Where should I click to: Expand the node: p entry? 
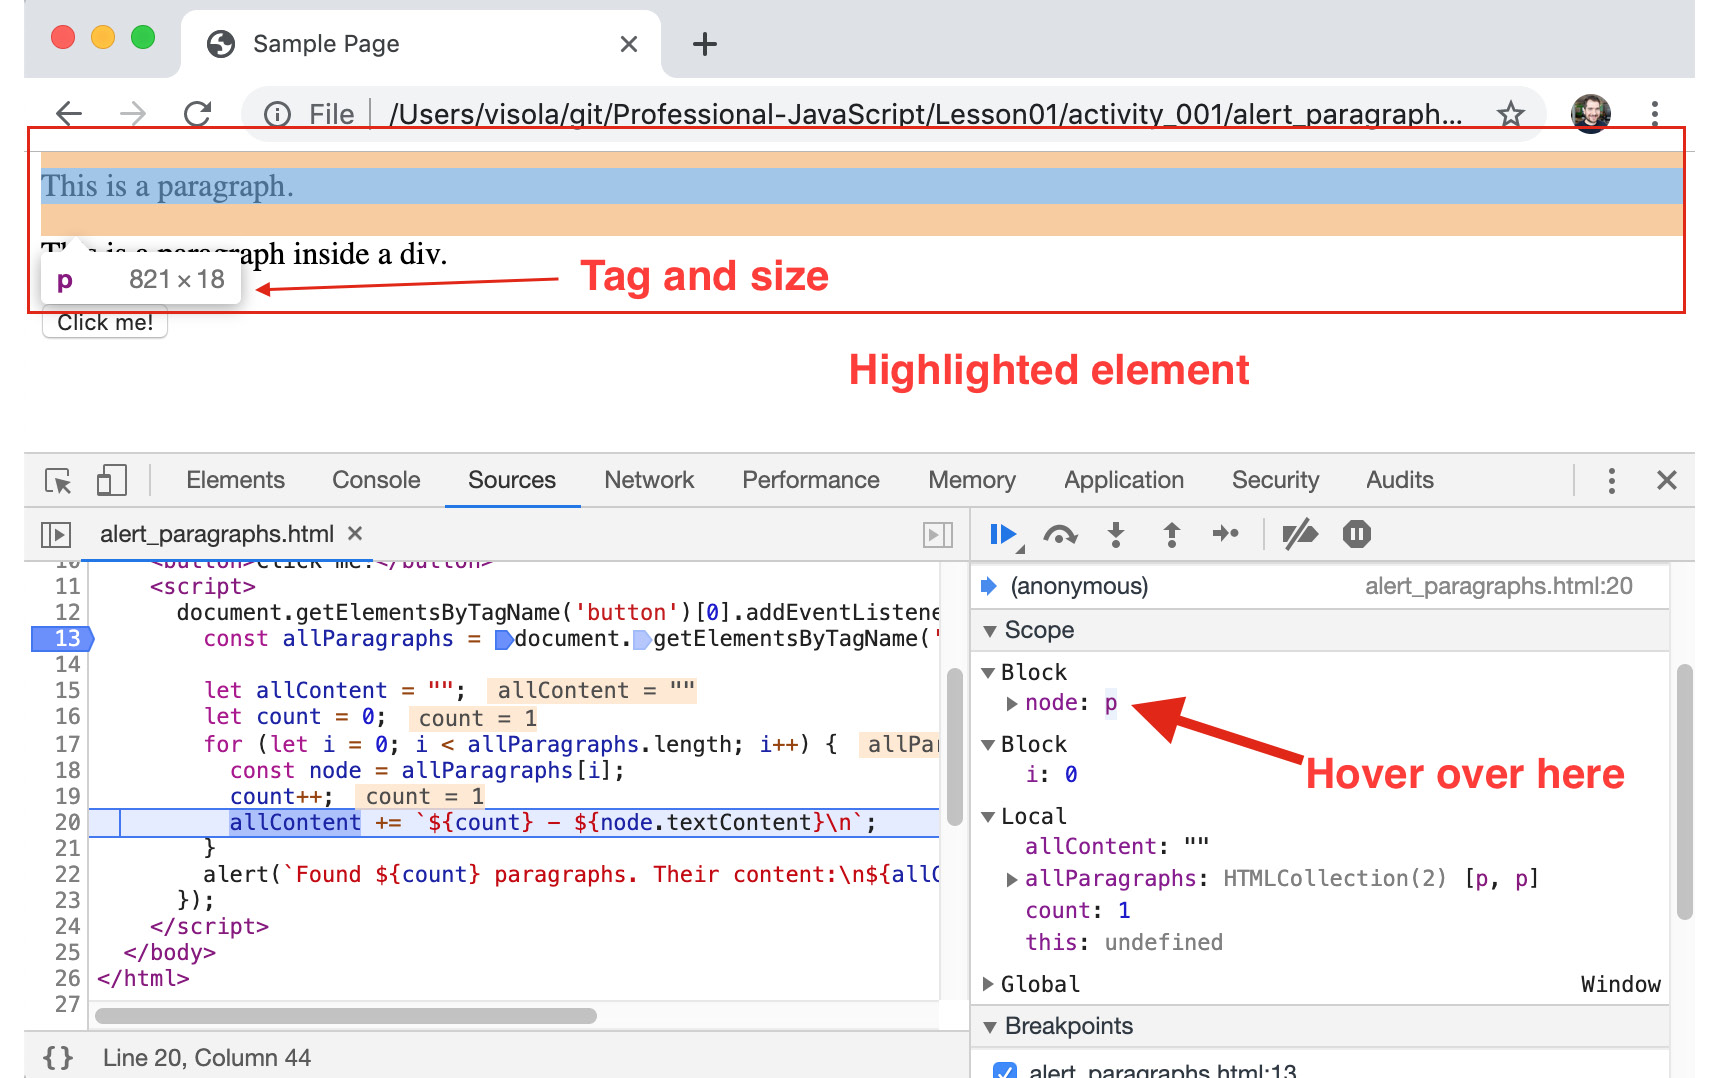click(x=1012, y=704)
